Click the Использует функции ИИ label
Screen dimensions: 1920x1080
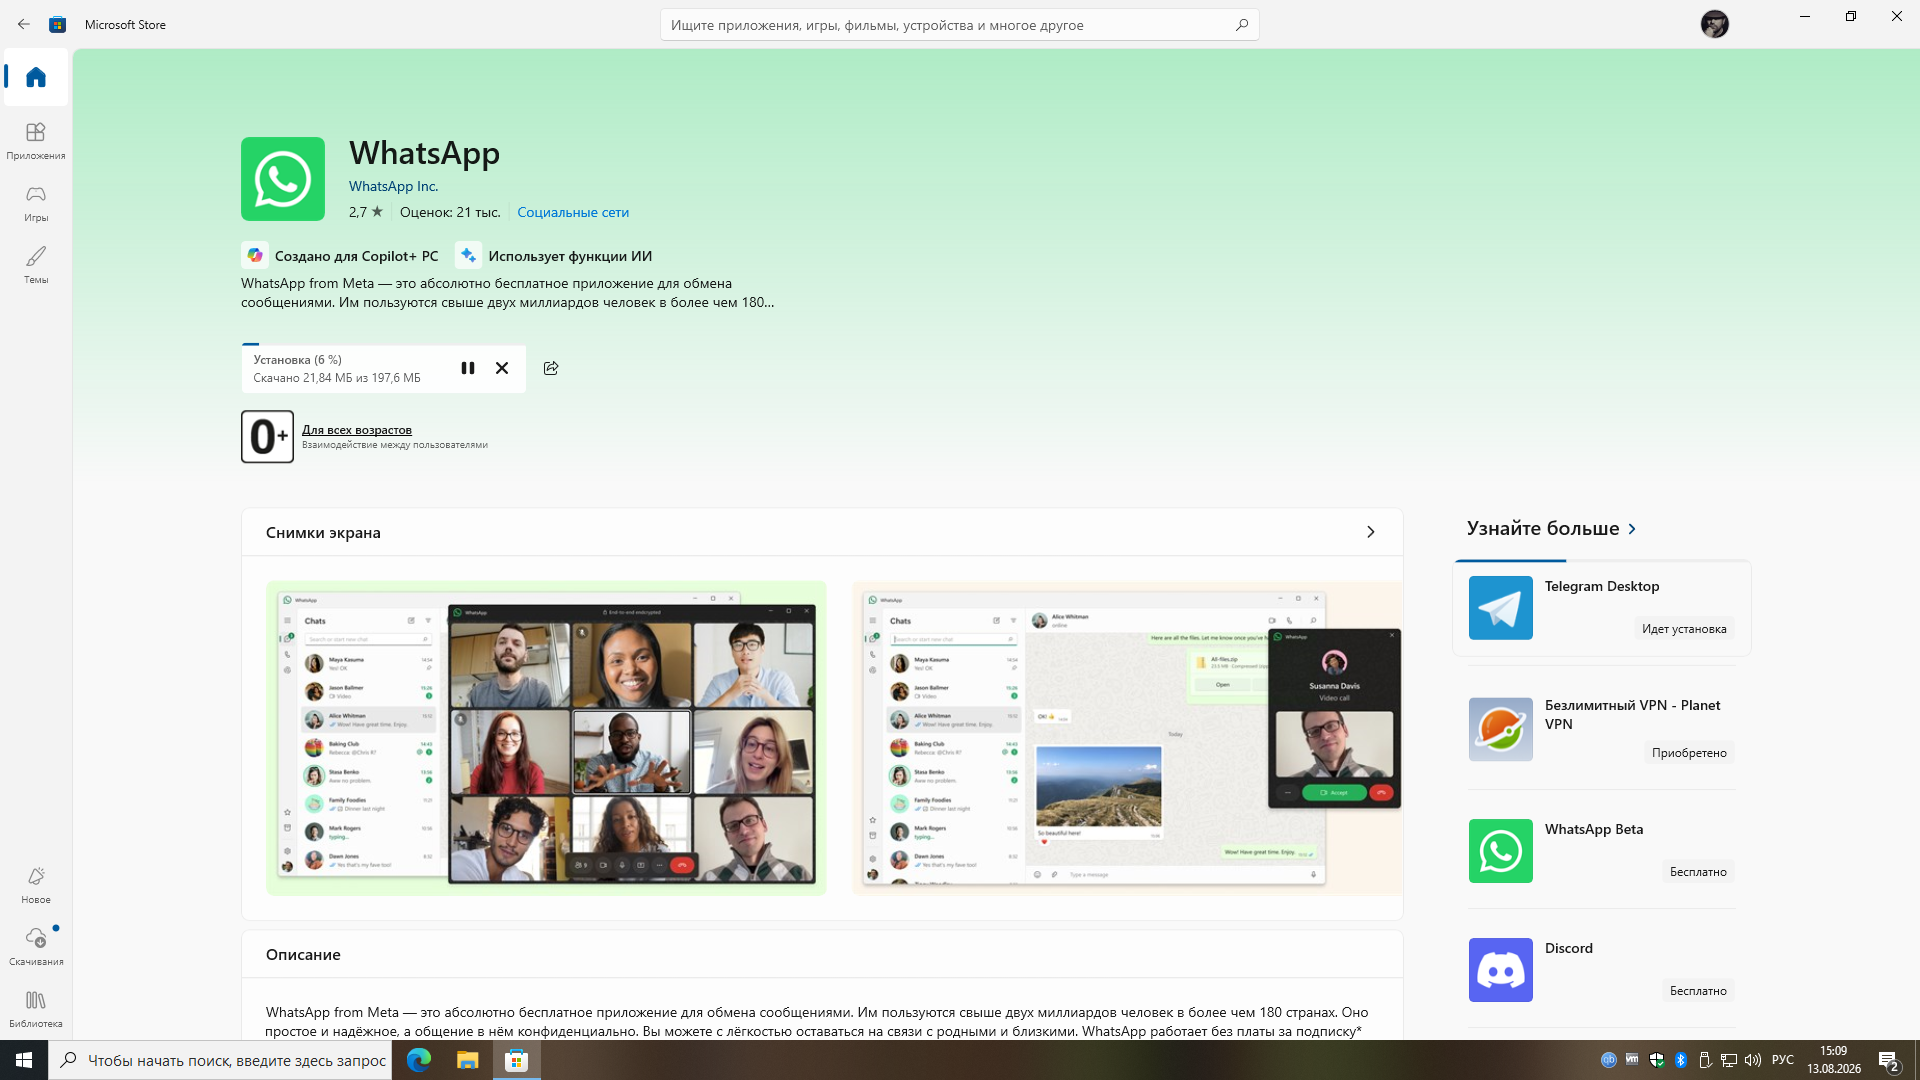pos(570,256)
